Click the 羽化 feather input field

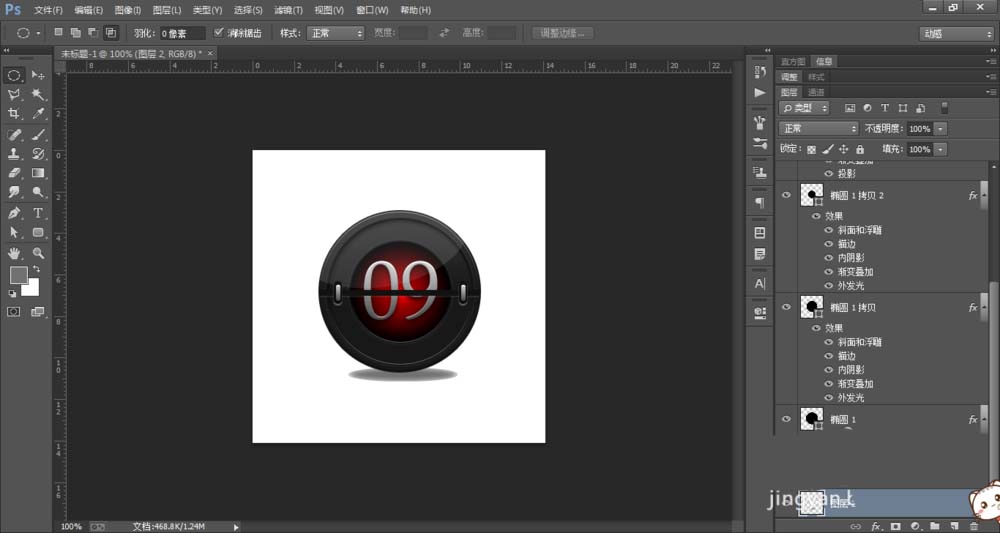(x=182, y=33)
